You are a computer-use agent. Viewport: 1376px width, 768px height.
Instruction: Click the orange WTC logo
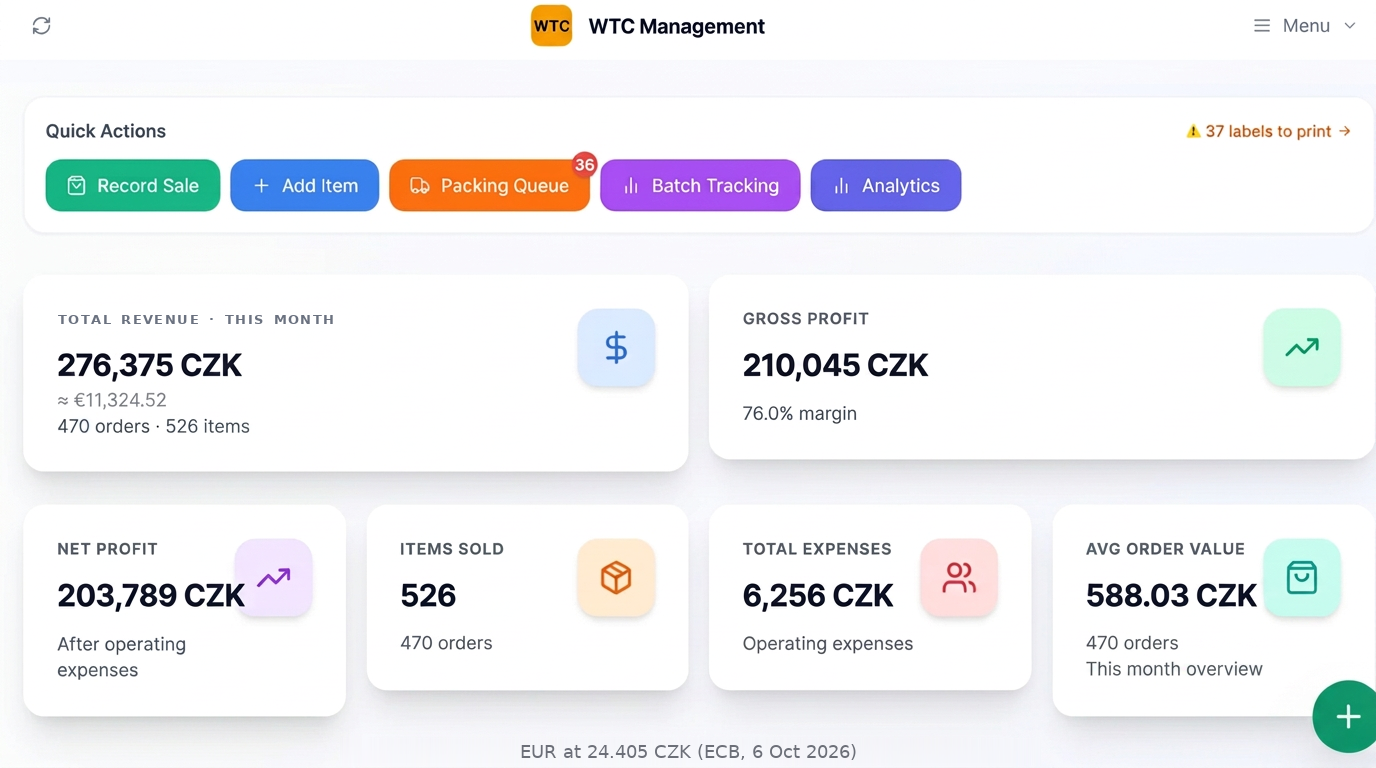click(551, 26)
